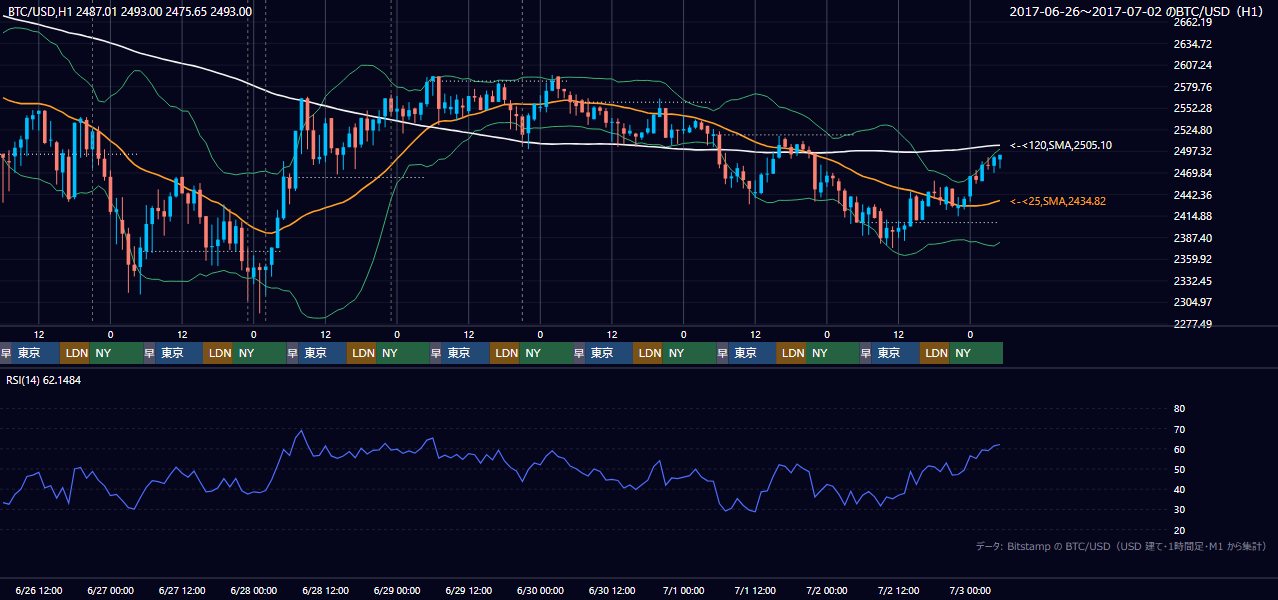Select the 7/2 12:00 time label
Image resolution: width=1278 pixels, height=600 pixels.
click(899, 591)
